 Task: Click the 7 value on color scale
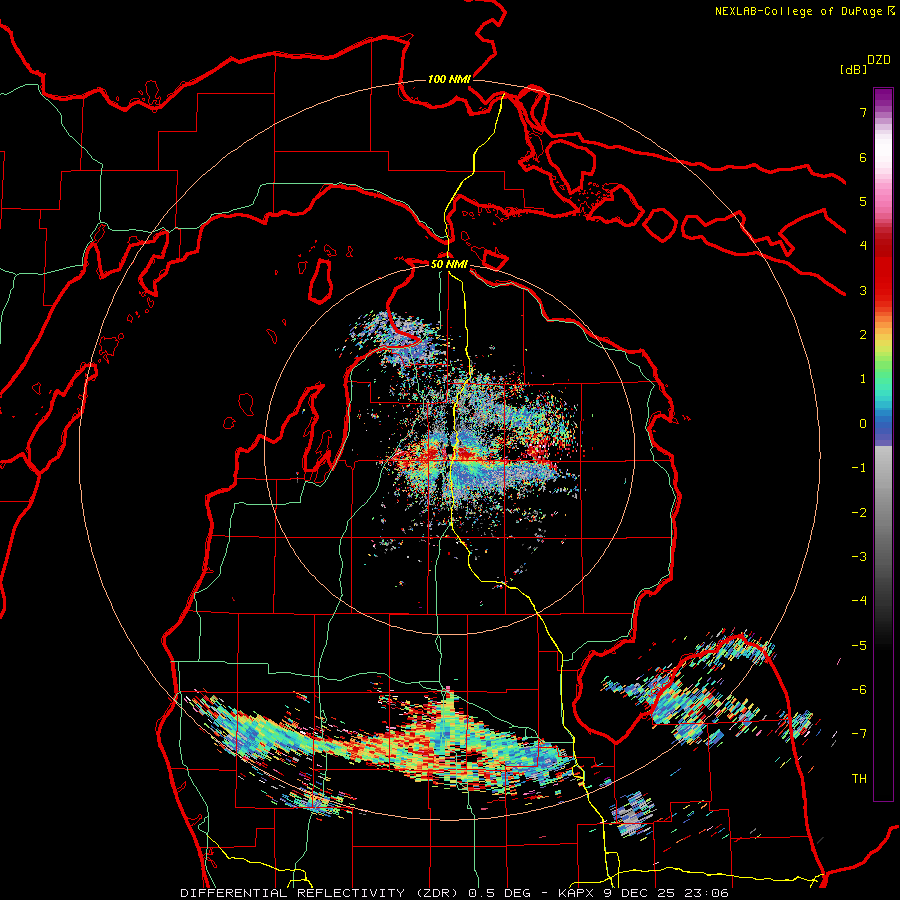click(x=863, y=113)
